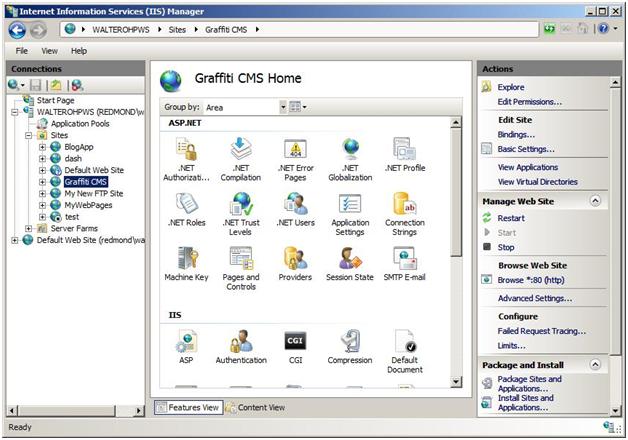628x440 pixels.
Task: Click Edit Permissions link
Action: [529, 102]
